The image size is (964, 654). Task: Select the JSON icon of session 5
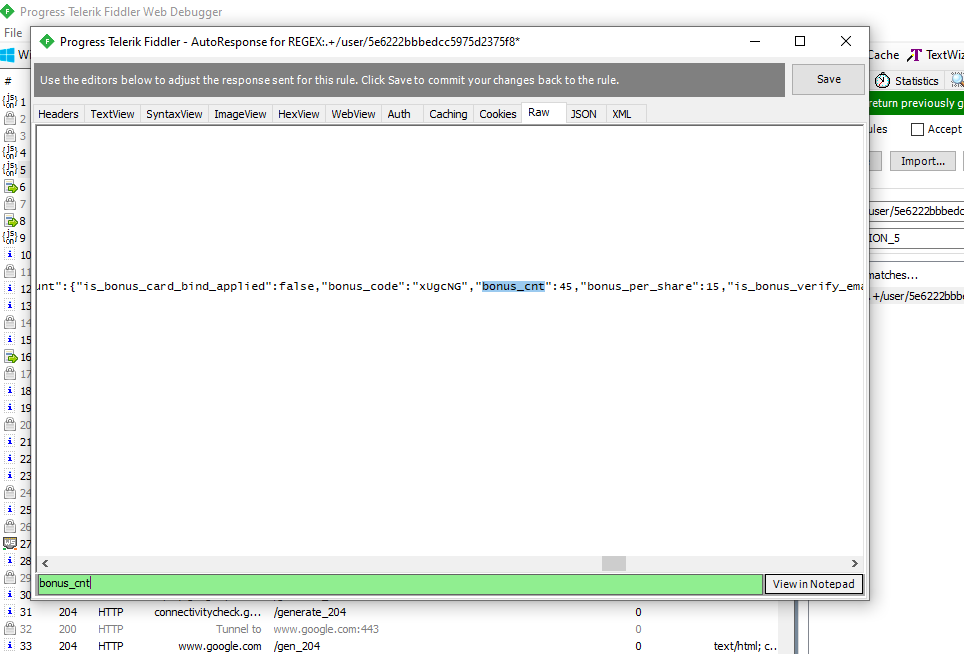(x=10, y=169)
